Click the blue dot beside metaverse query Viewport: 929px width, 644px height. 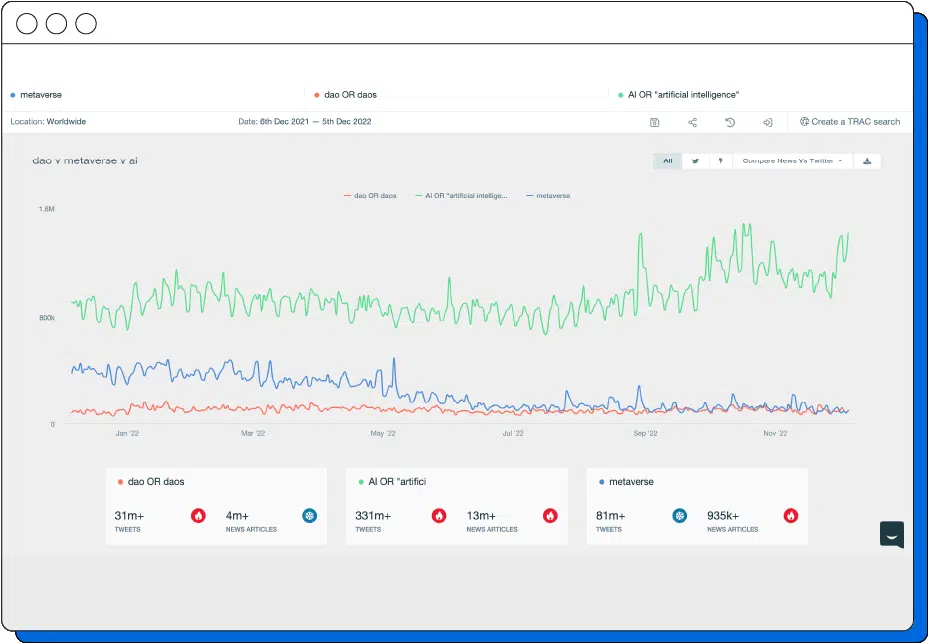12,95
